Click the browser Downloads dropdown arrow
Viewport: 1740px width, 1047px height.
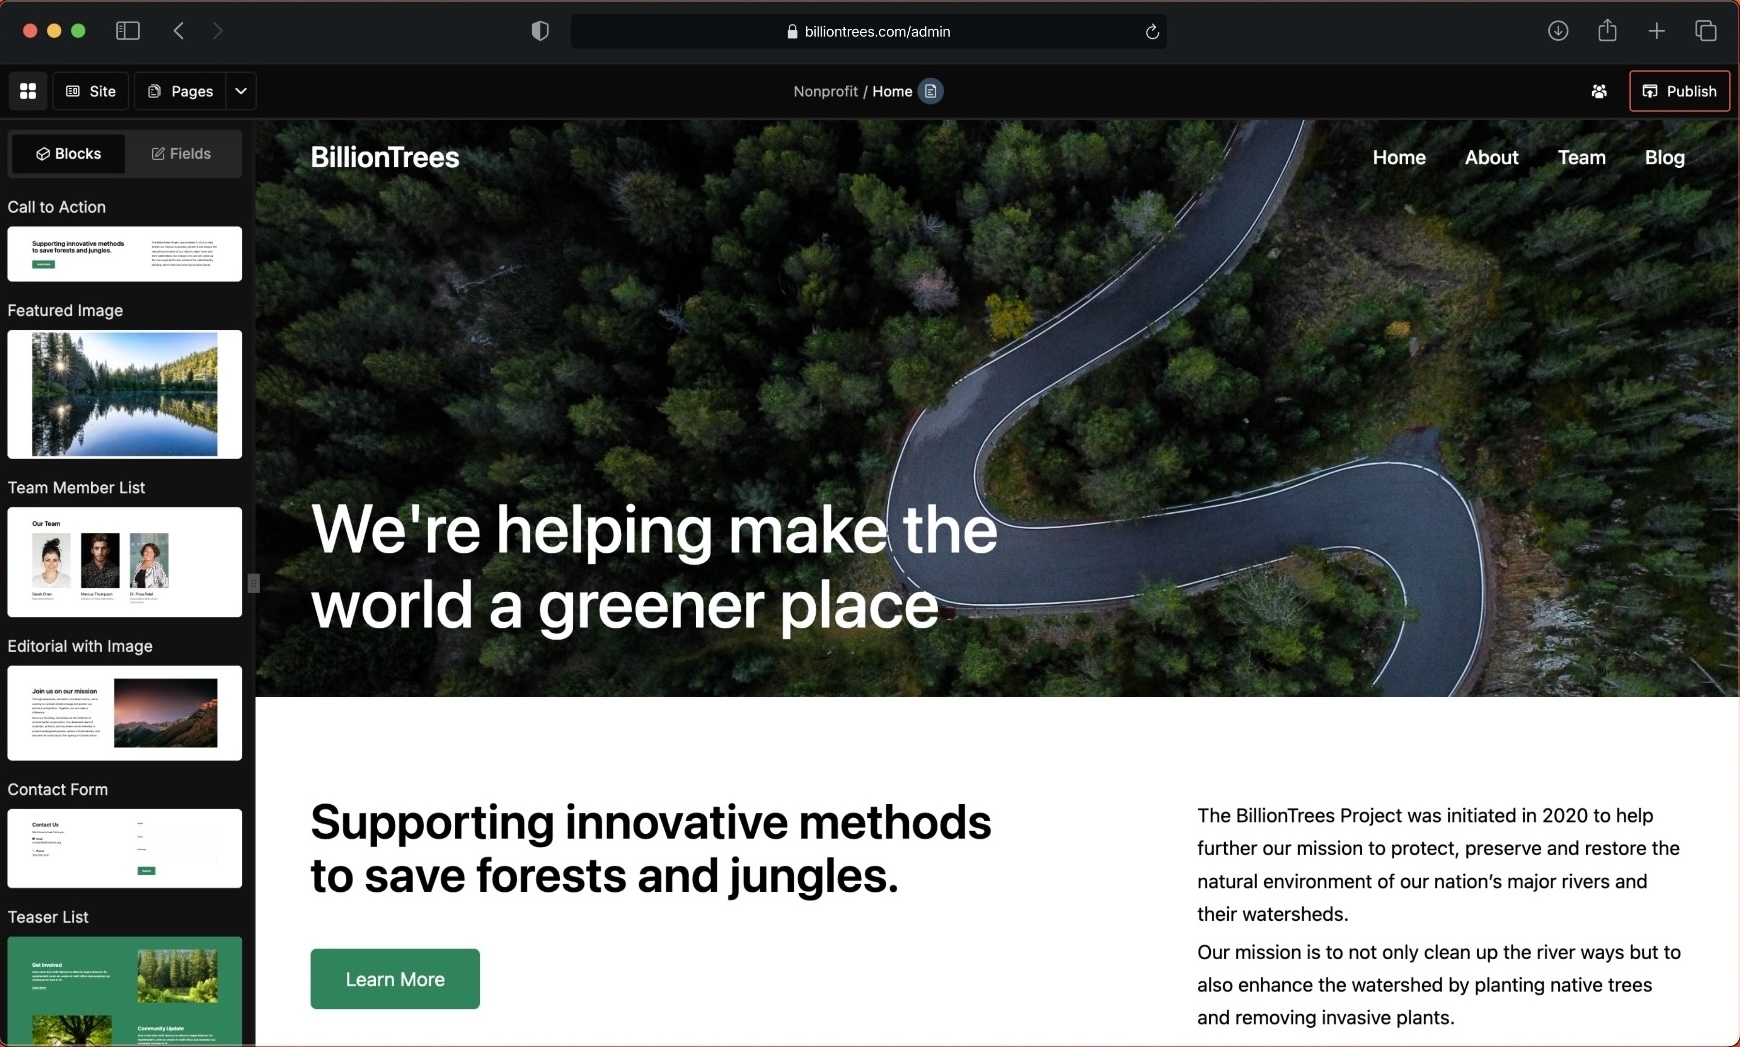tap(1558, 31)
